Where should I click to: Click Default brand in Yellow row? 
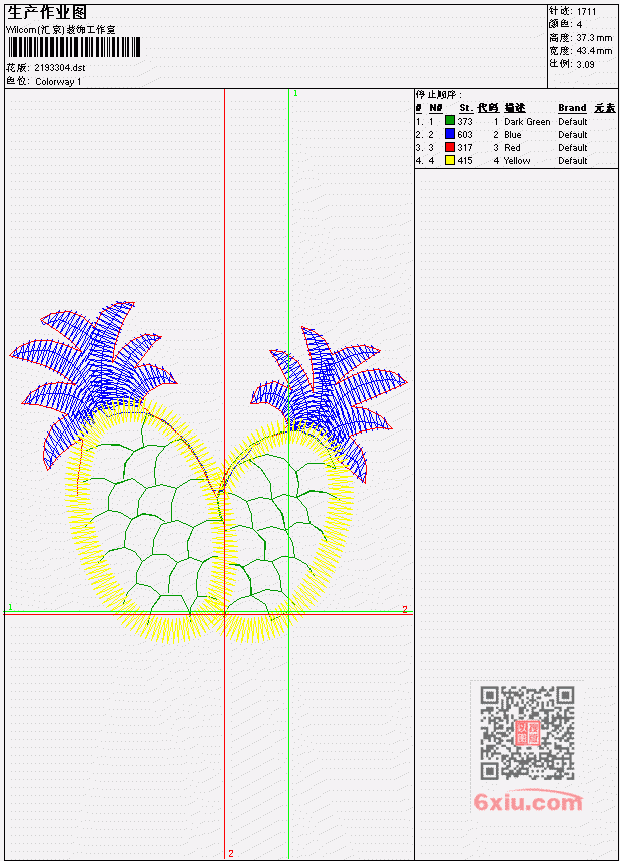pos(573,161)
